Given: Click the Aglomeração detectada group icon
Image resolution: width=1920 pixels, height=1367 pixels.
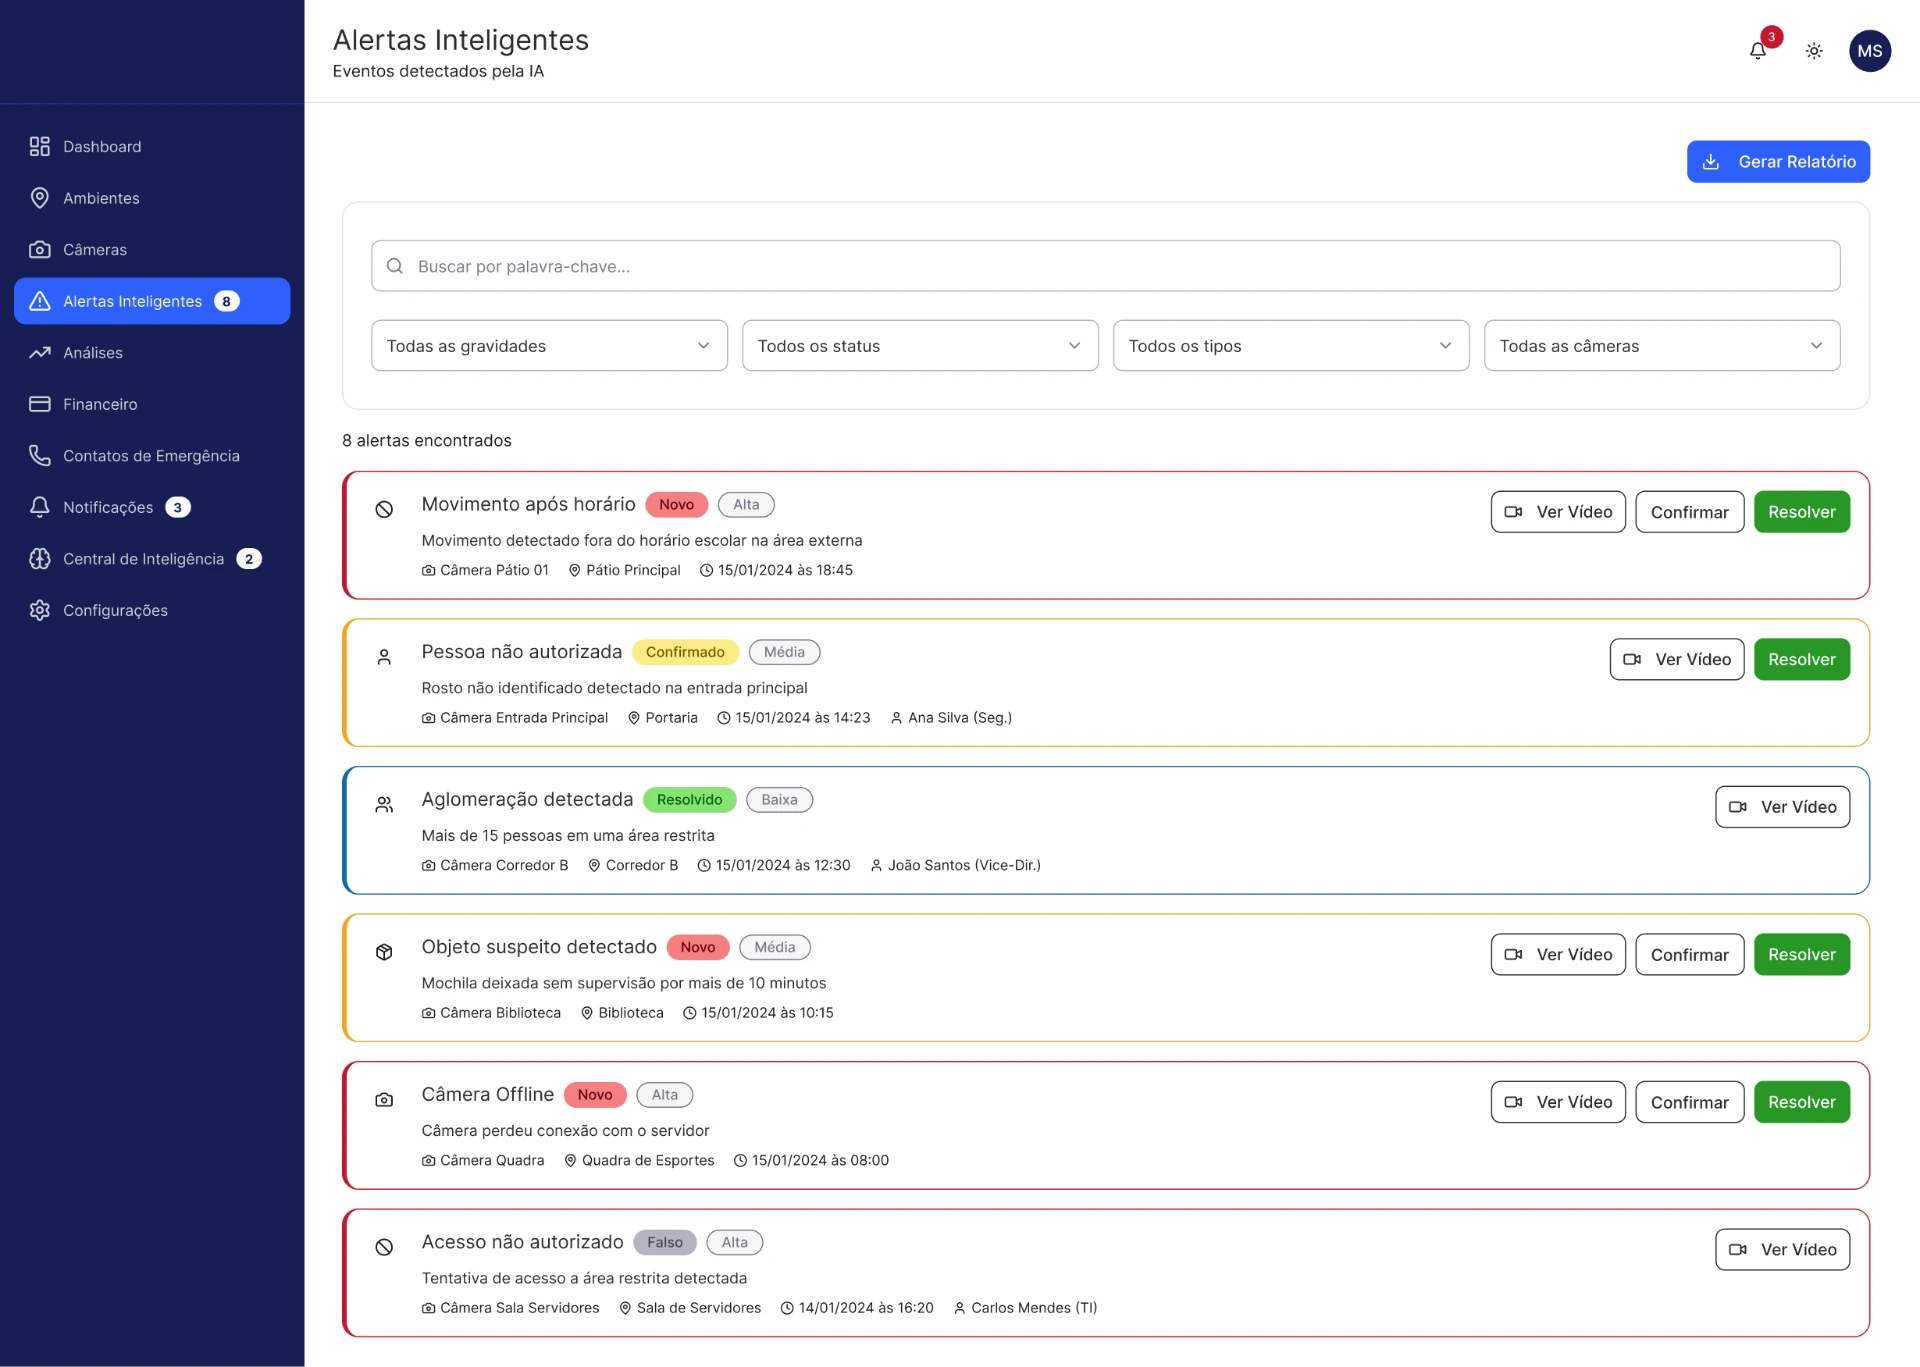Looking at the screenshot, I should point(384,805).
